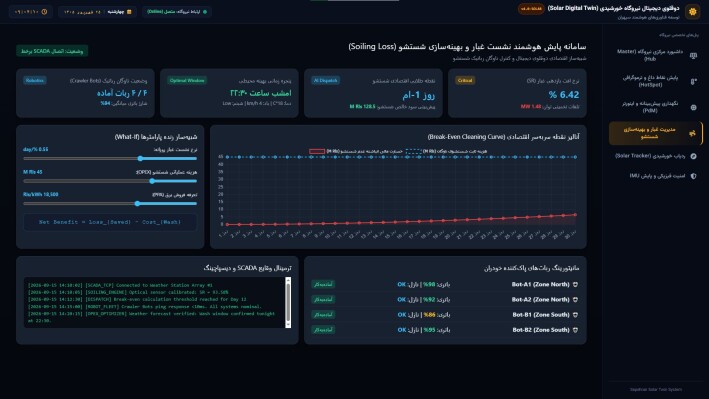Click the SCADA connection status badge
The height and width of the screenshot is (399, 709).
click(52, 51)
